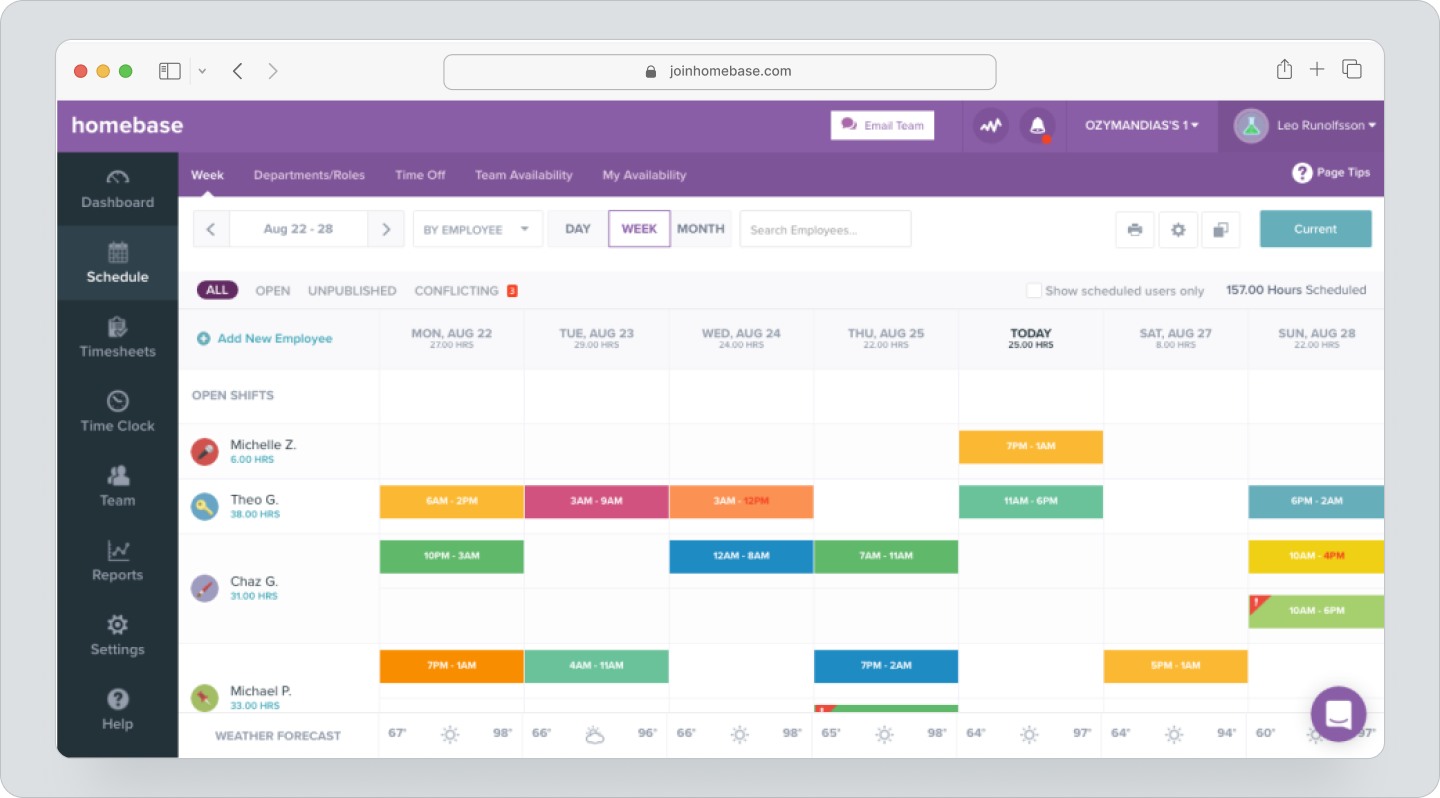Switch to MONTH schedule view
Viewport: 1440px width, 798px height.
701,228
